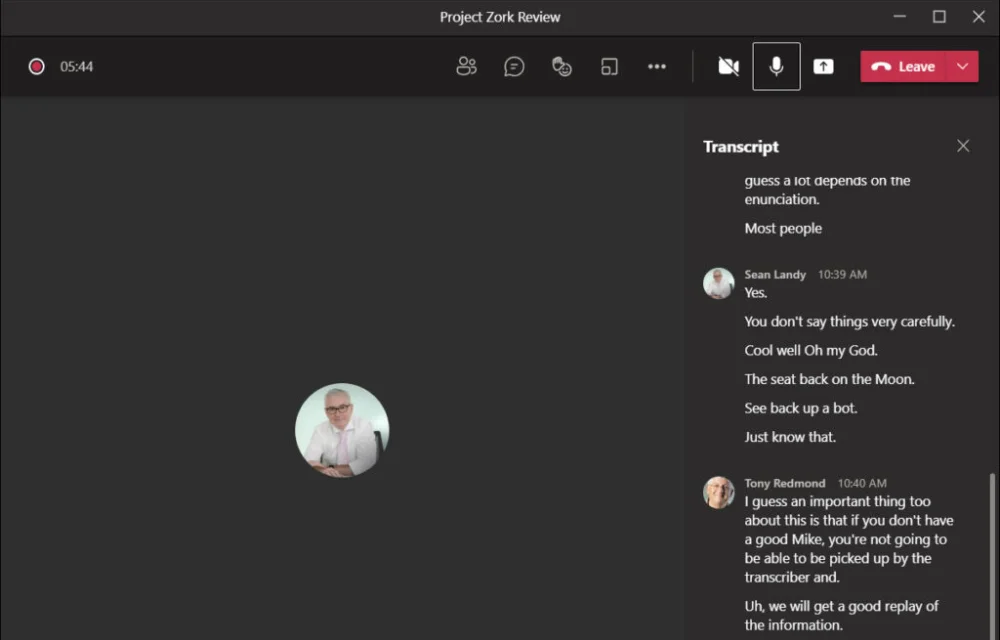This screenshot has height=640, width=1000.
Task: Click the Project Zork Review title bar
Action: pyautogui.click(x=500, y=17)
